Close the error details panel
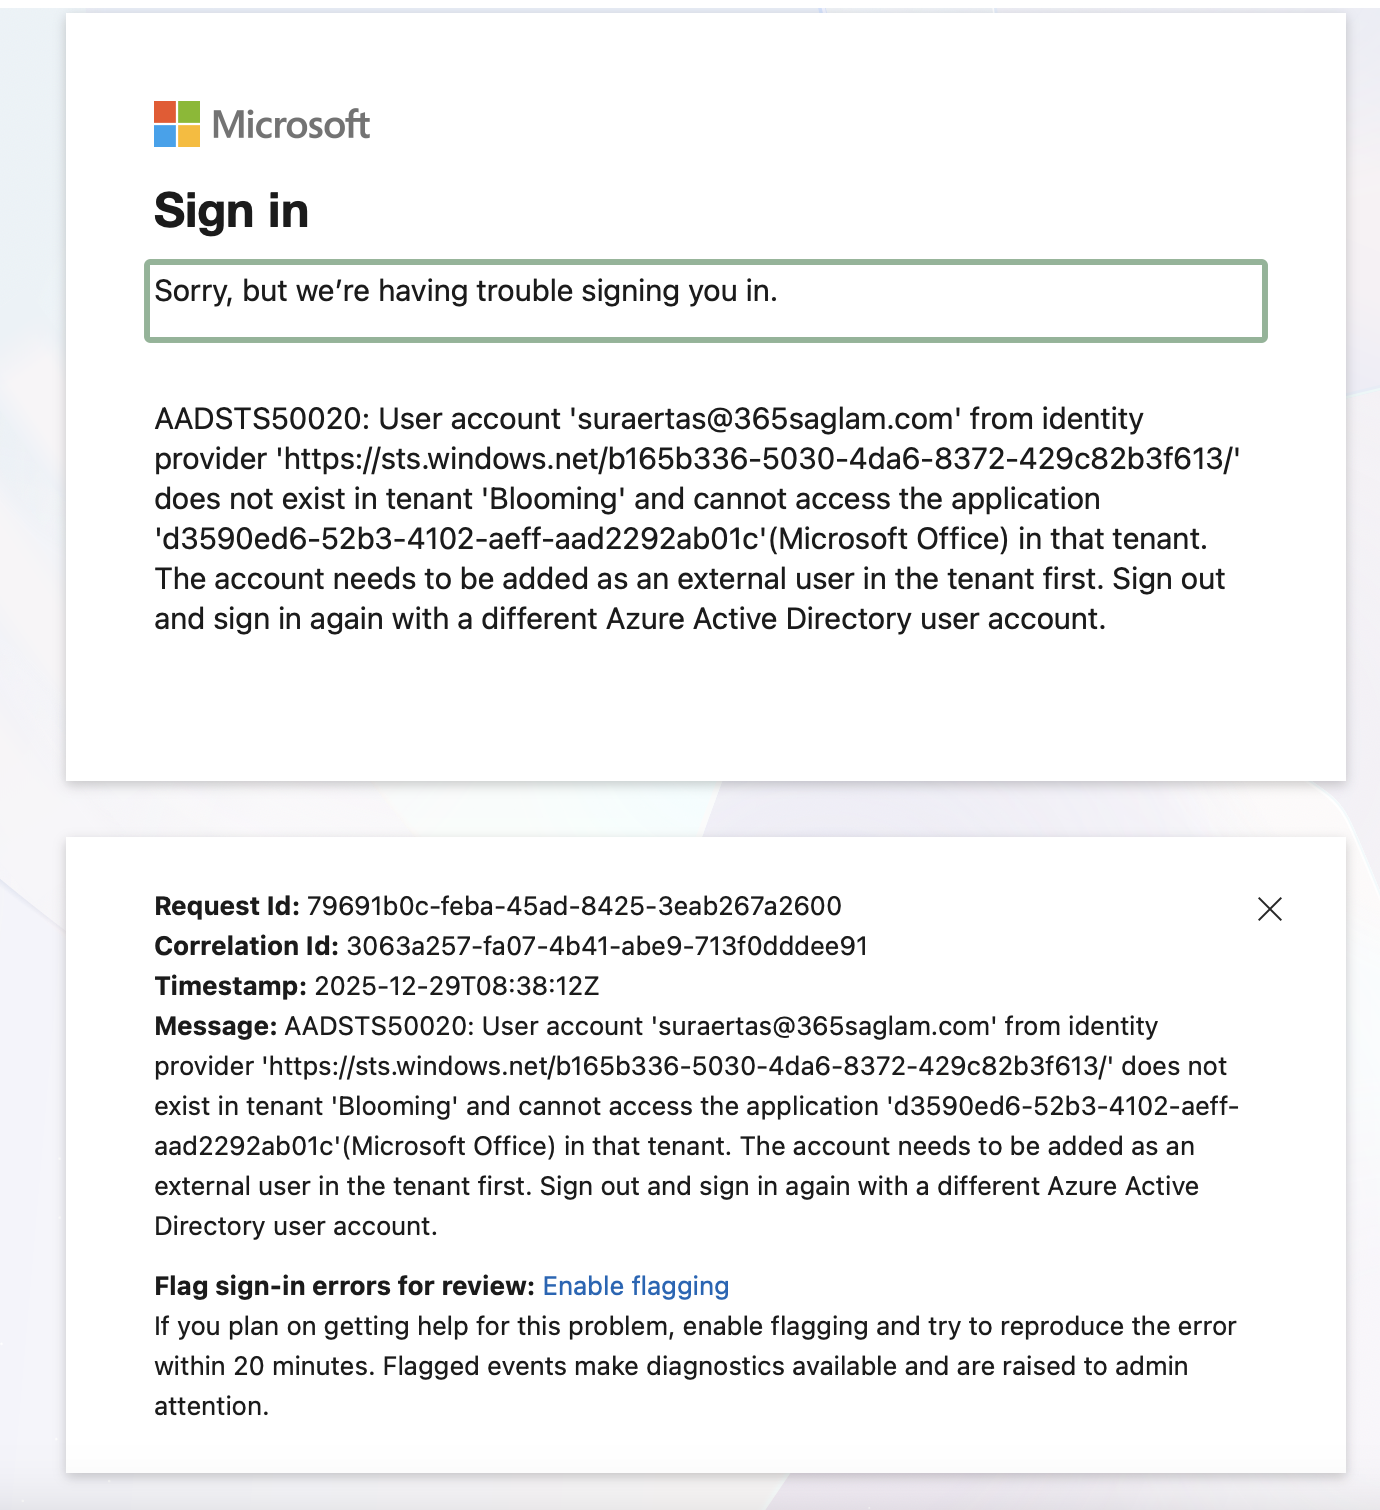The image size is (1380, 1510). pyautogui.click(x=1270, y=908)
